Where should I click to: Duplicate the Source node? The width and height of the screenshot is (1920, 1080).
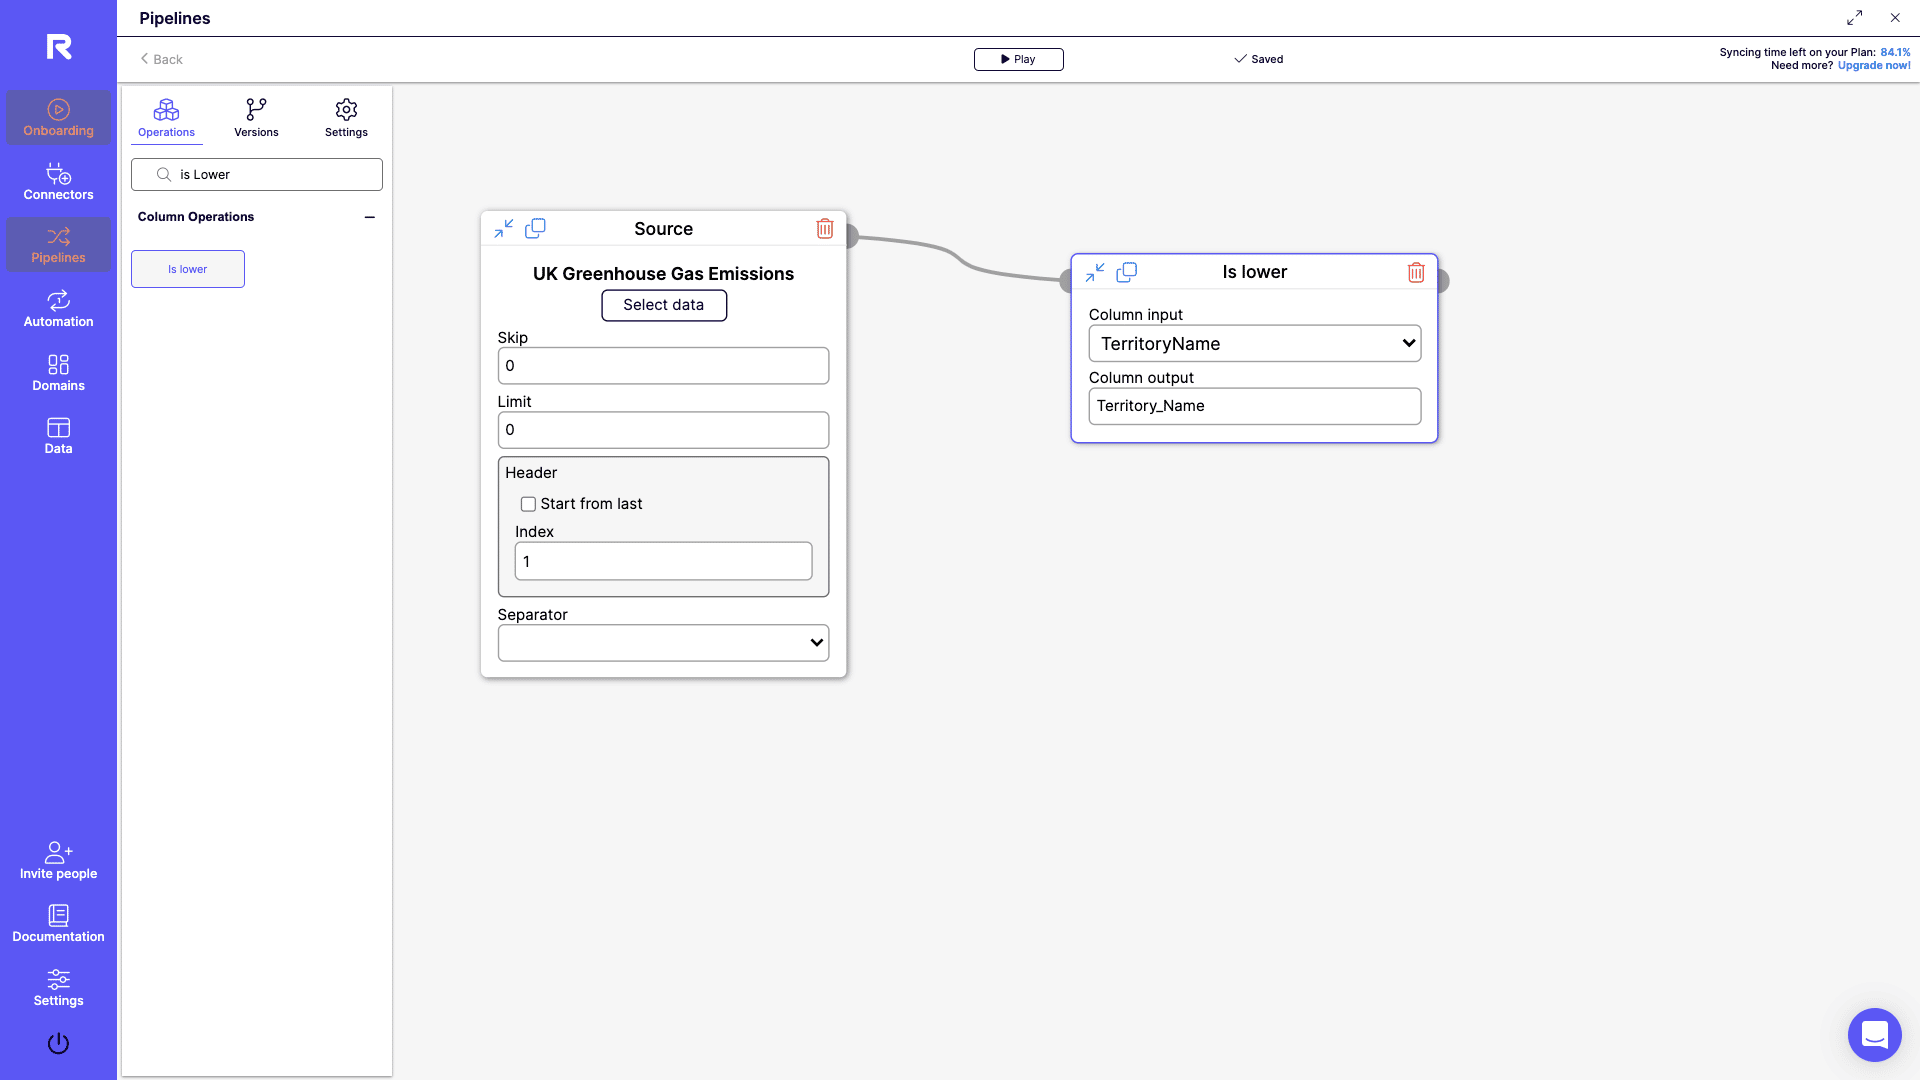point(535,229)
